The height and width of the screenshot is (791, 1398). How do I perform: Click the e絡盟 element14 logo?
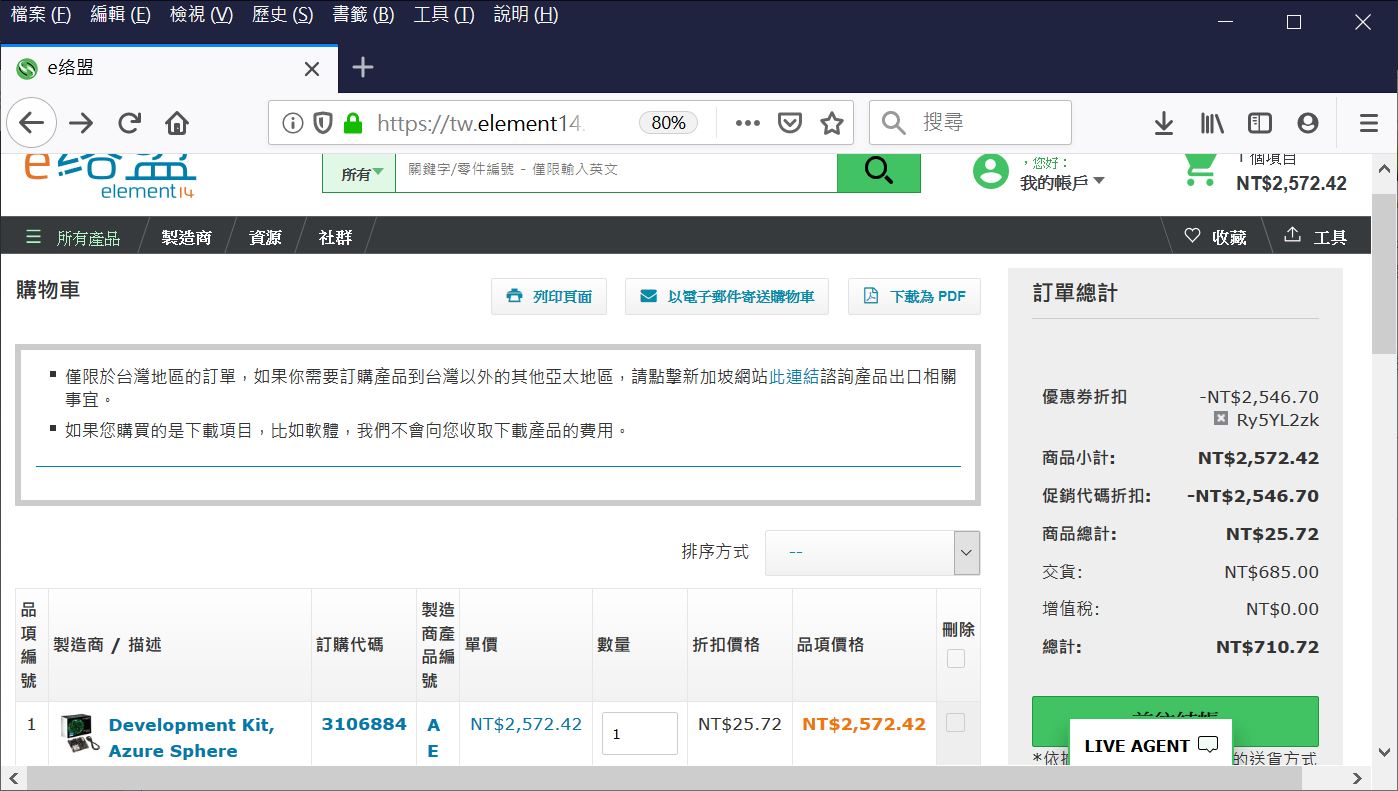click(x=111, y=176)
